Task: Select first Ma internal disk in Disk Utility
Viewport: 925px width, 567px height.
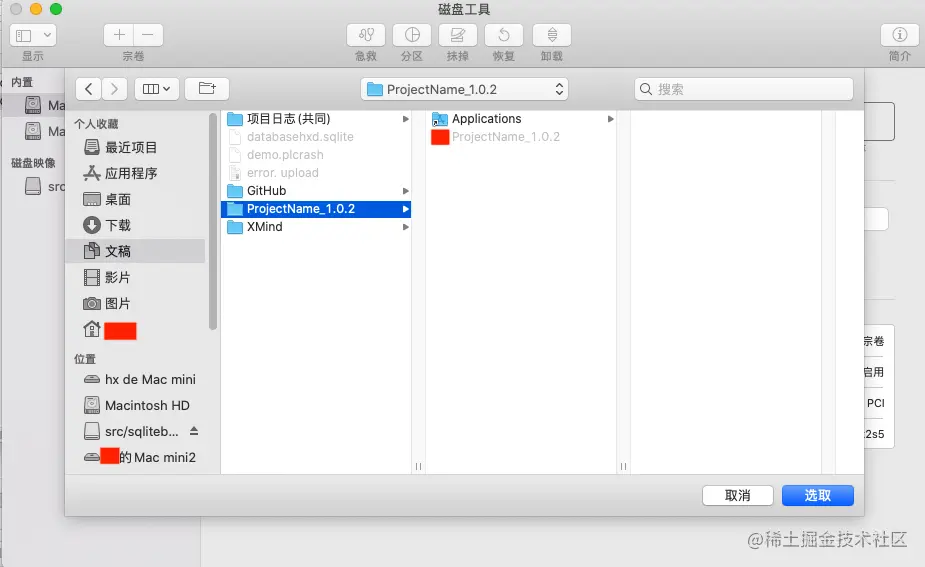Action: pyautogui.click(x=44, y=105)
